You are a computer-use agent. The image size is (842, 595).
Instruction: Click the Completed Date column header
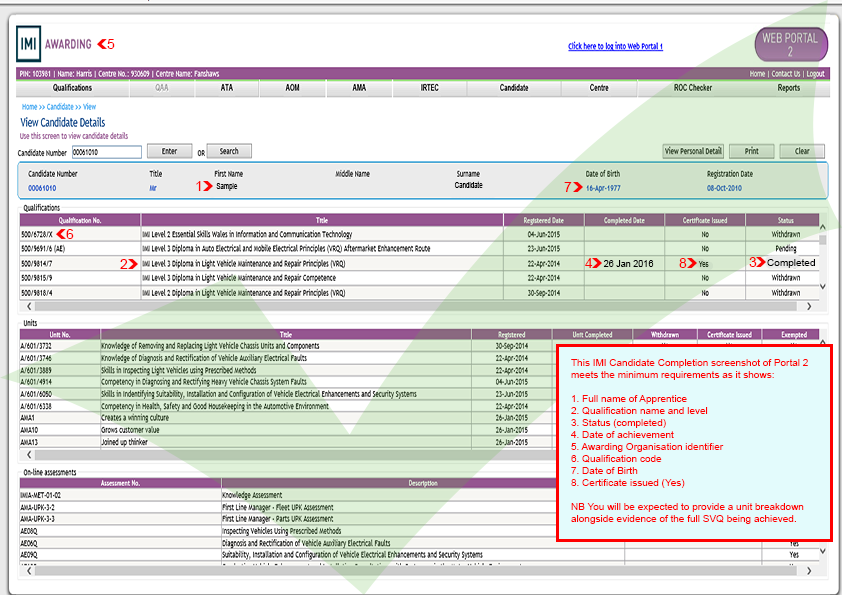click(x=624, y=220)
